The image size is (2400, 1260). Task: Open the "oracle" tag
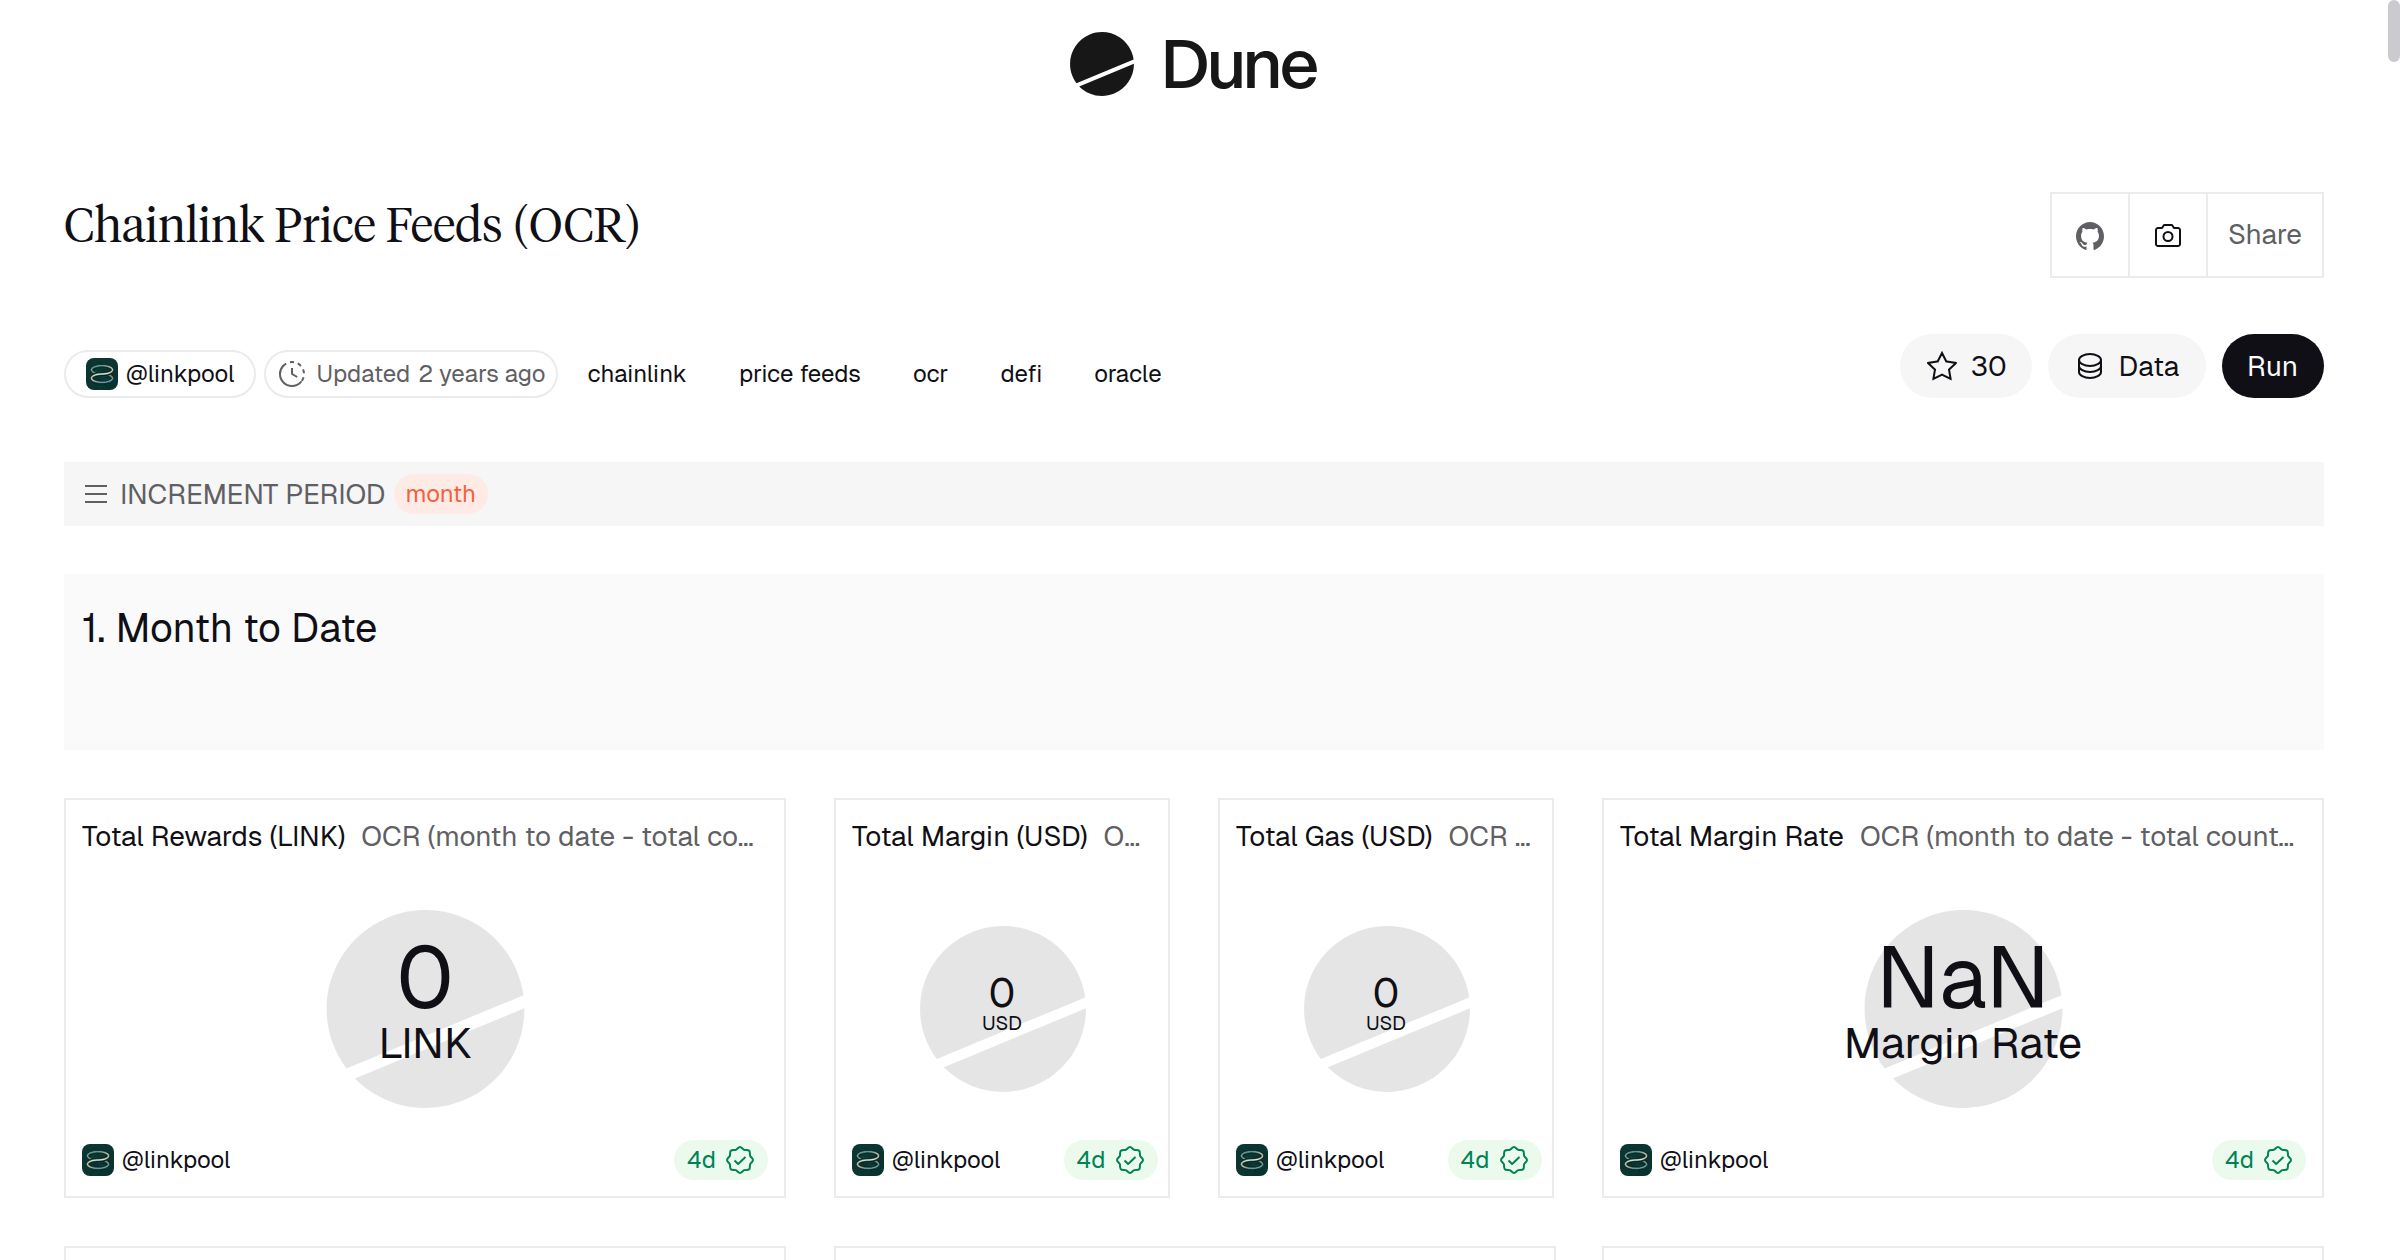coord(1127,373)
